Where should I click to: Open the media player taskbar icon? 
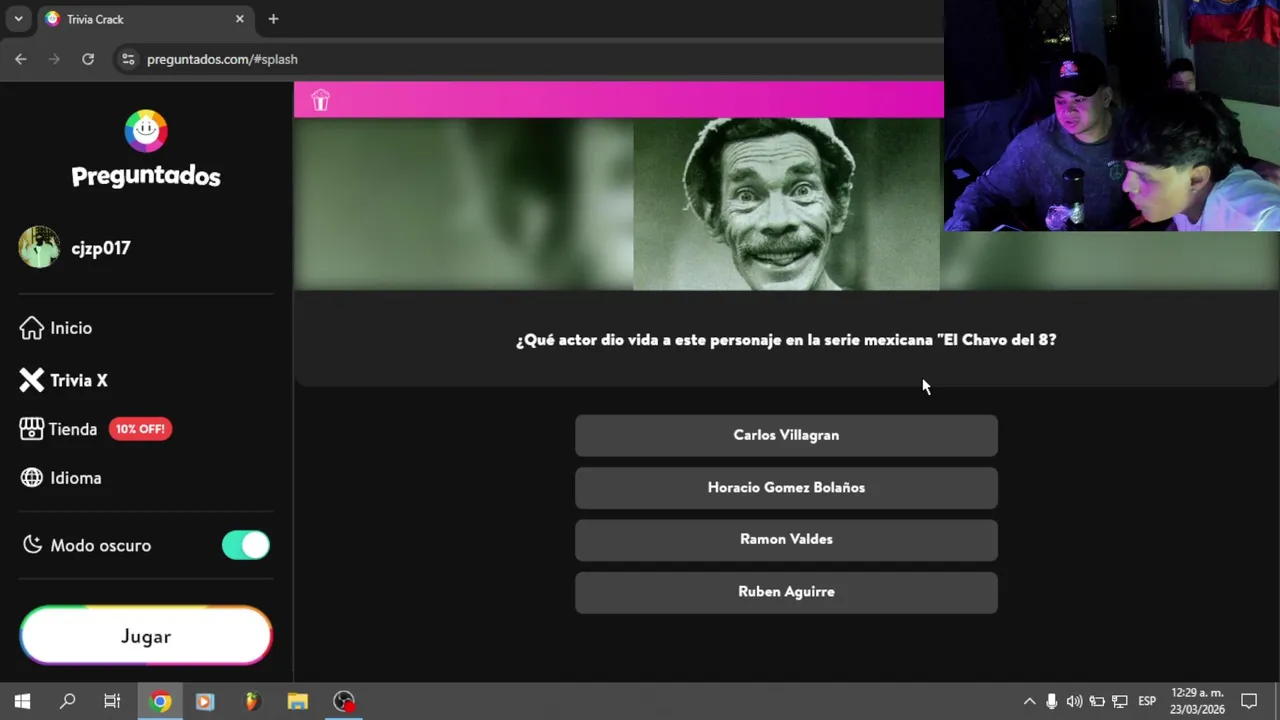click(205, 701)
